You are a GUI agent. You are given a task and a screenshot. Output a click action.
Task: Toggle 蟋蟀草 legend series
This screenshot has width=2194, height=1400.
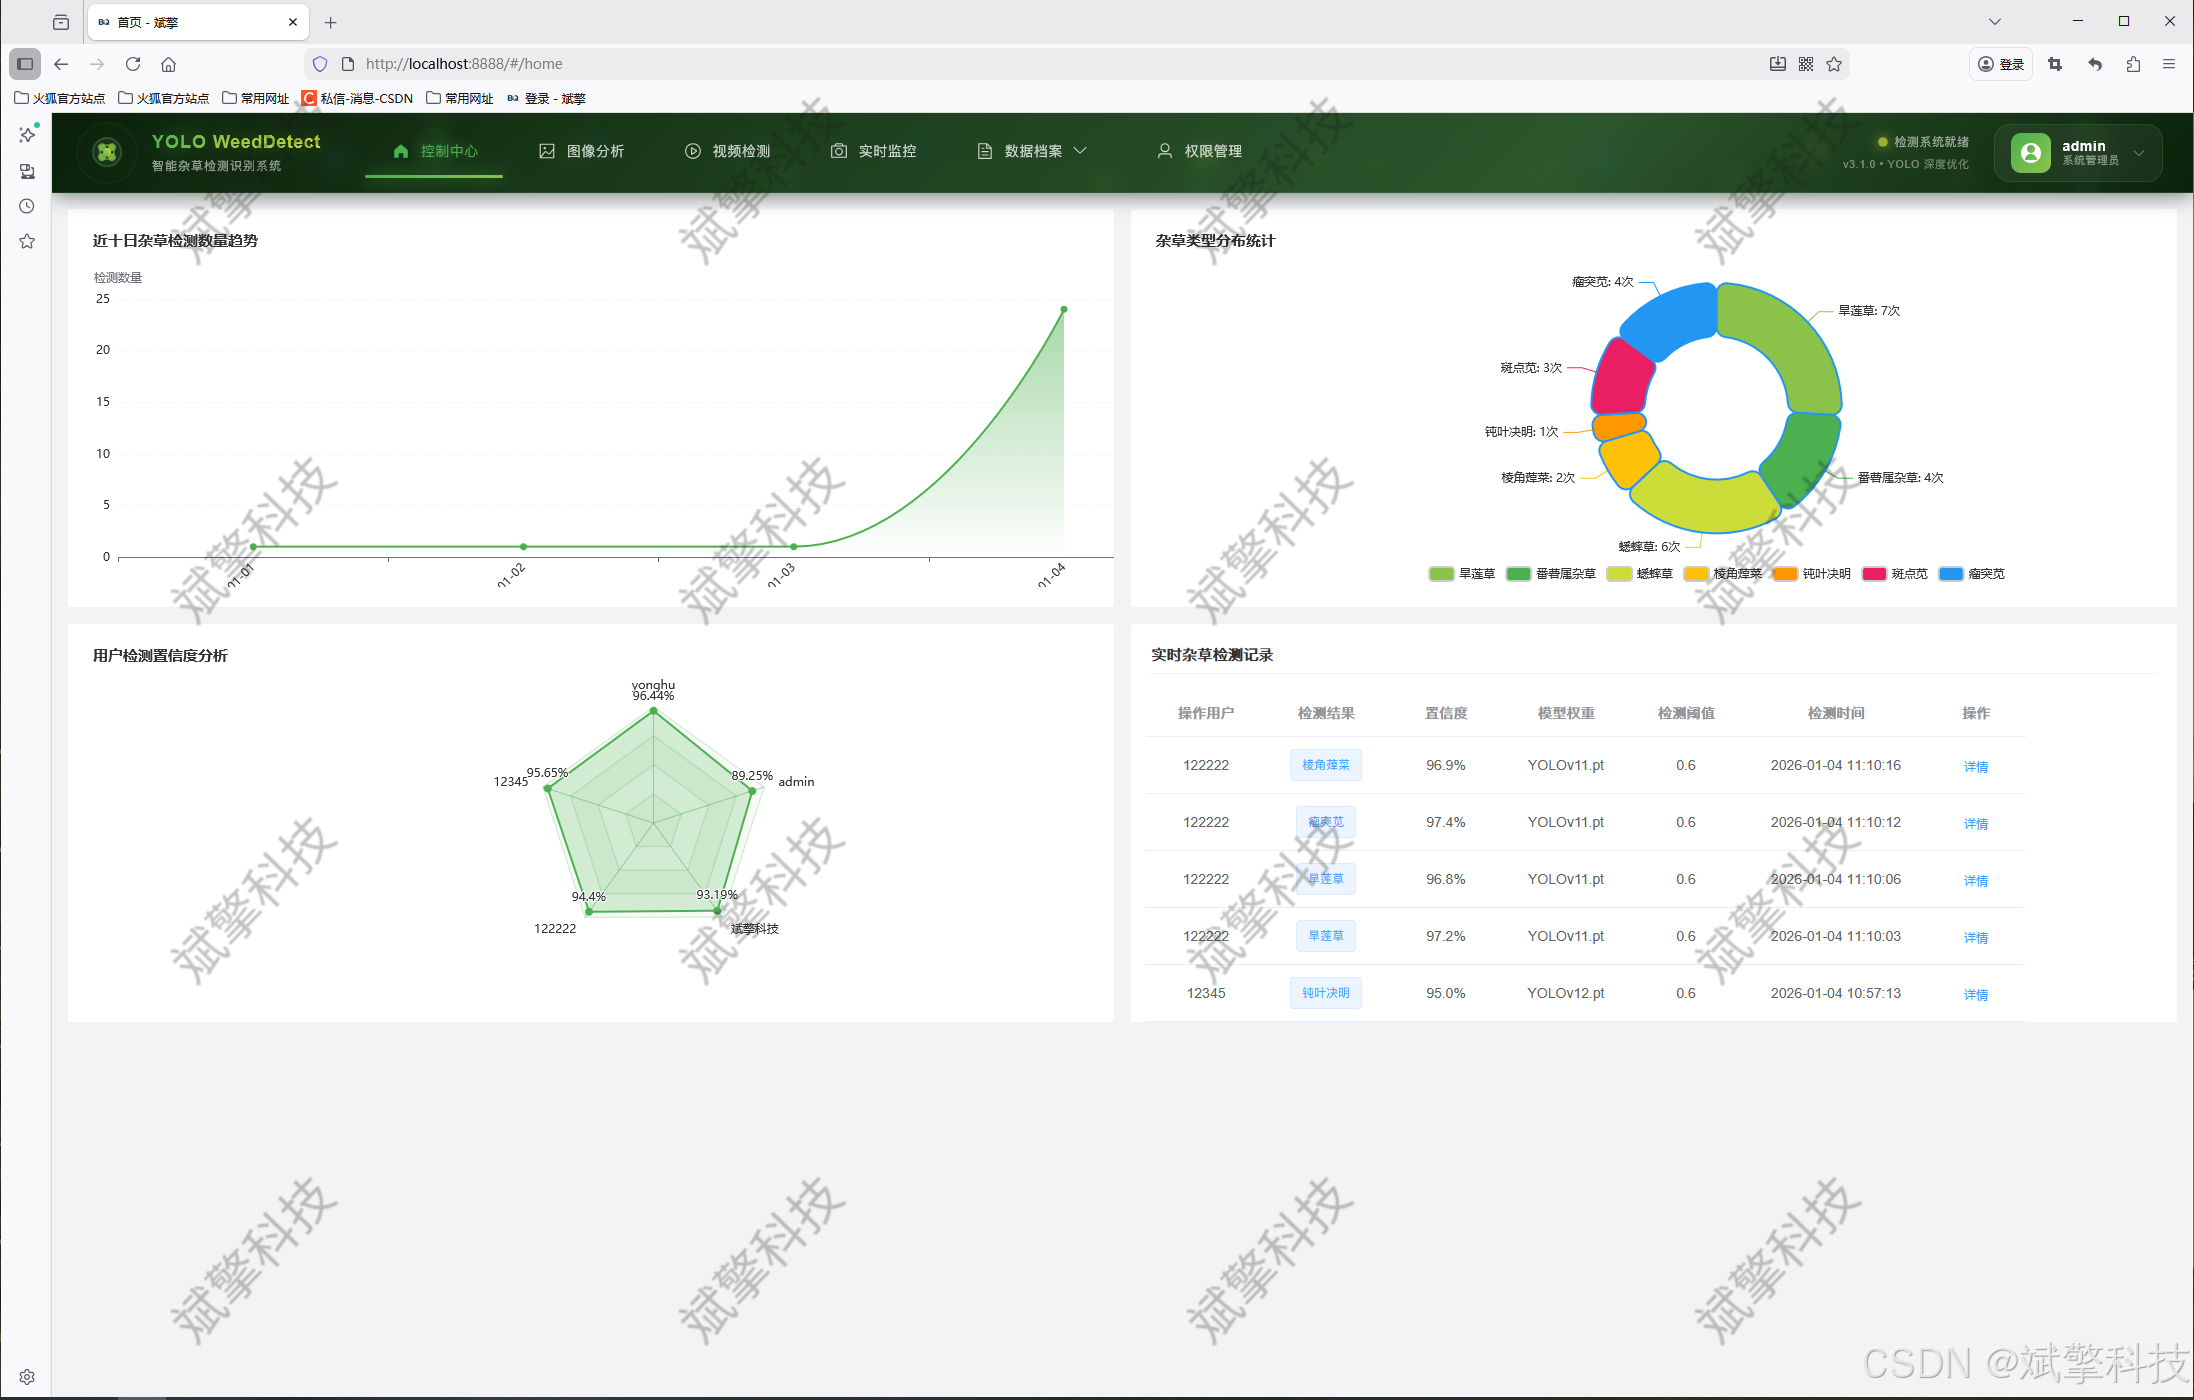pos(1641,574)
